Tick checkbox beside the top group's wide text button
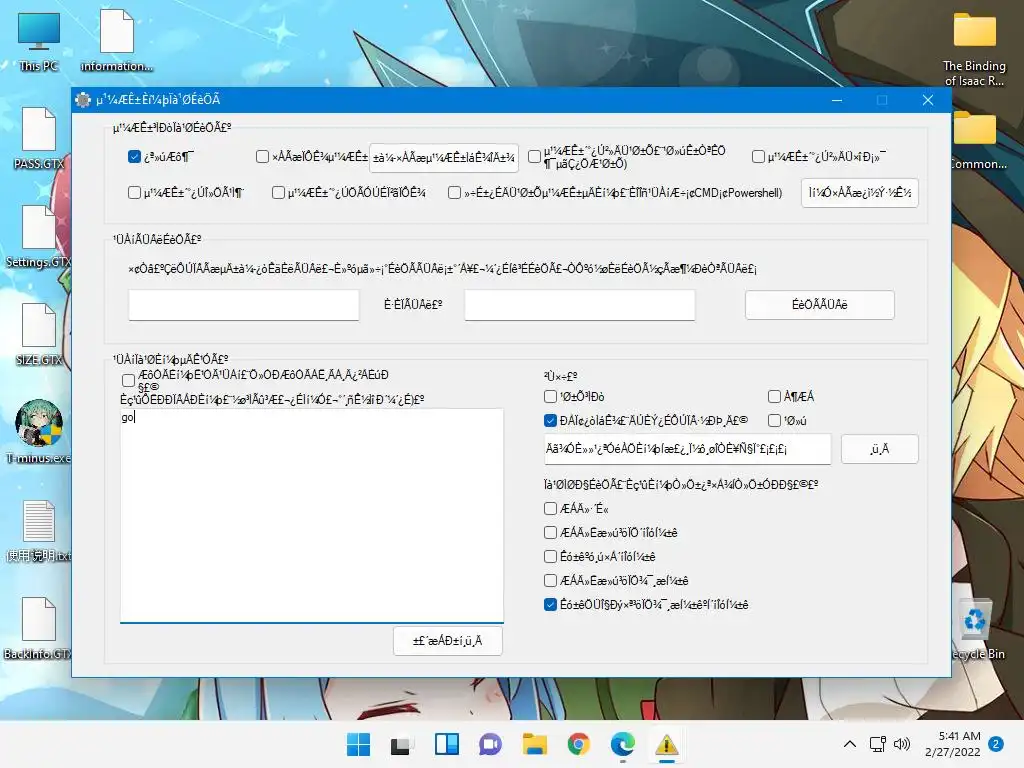Viewport: 1024px width, 768px height. (263, 157)
